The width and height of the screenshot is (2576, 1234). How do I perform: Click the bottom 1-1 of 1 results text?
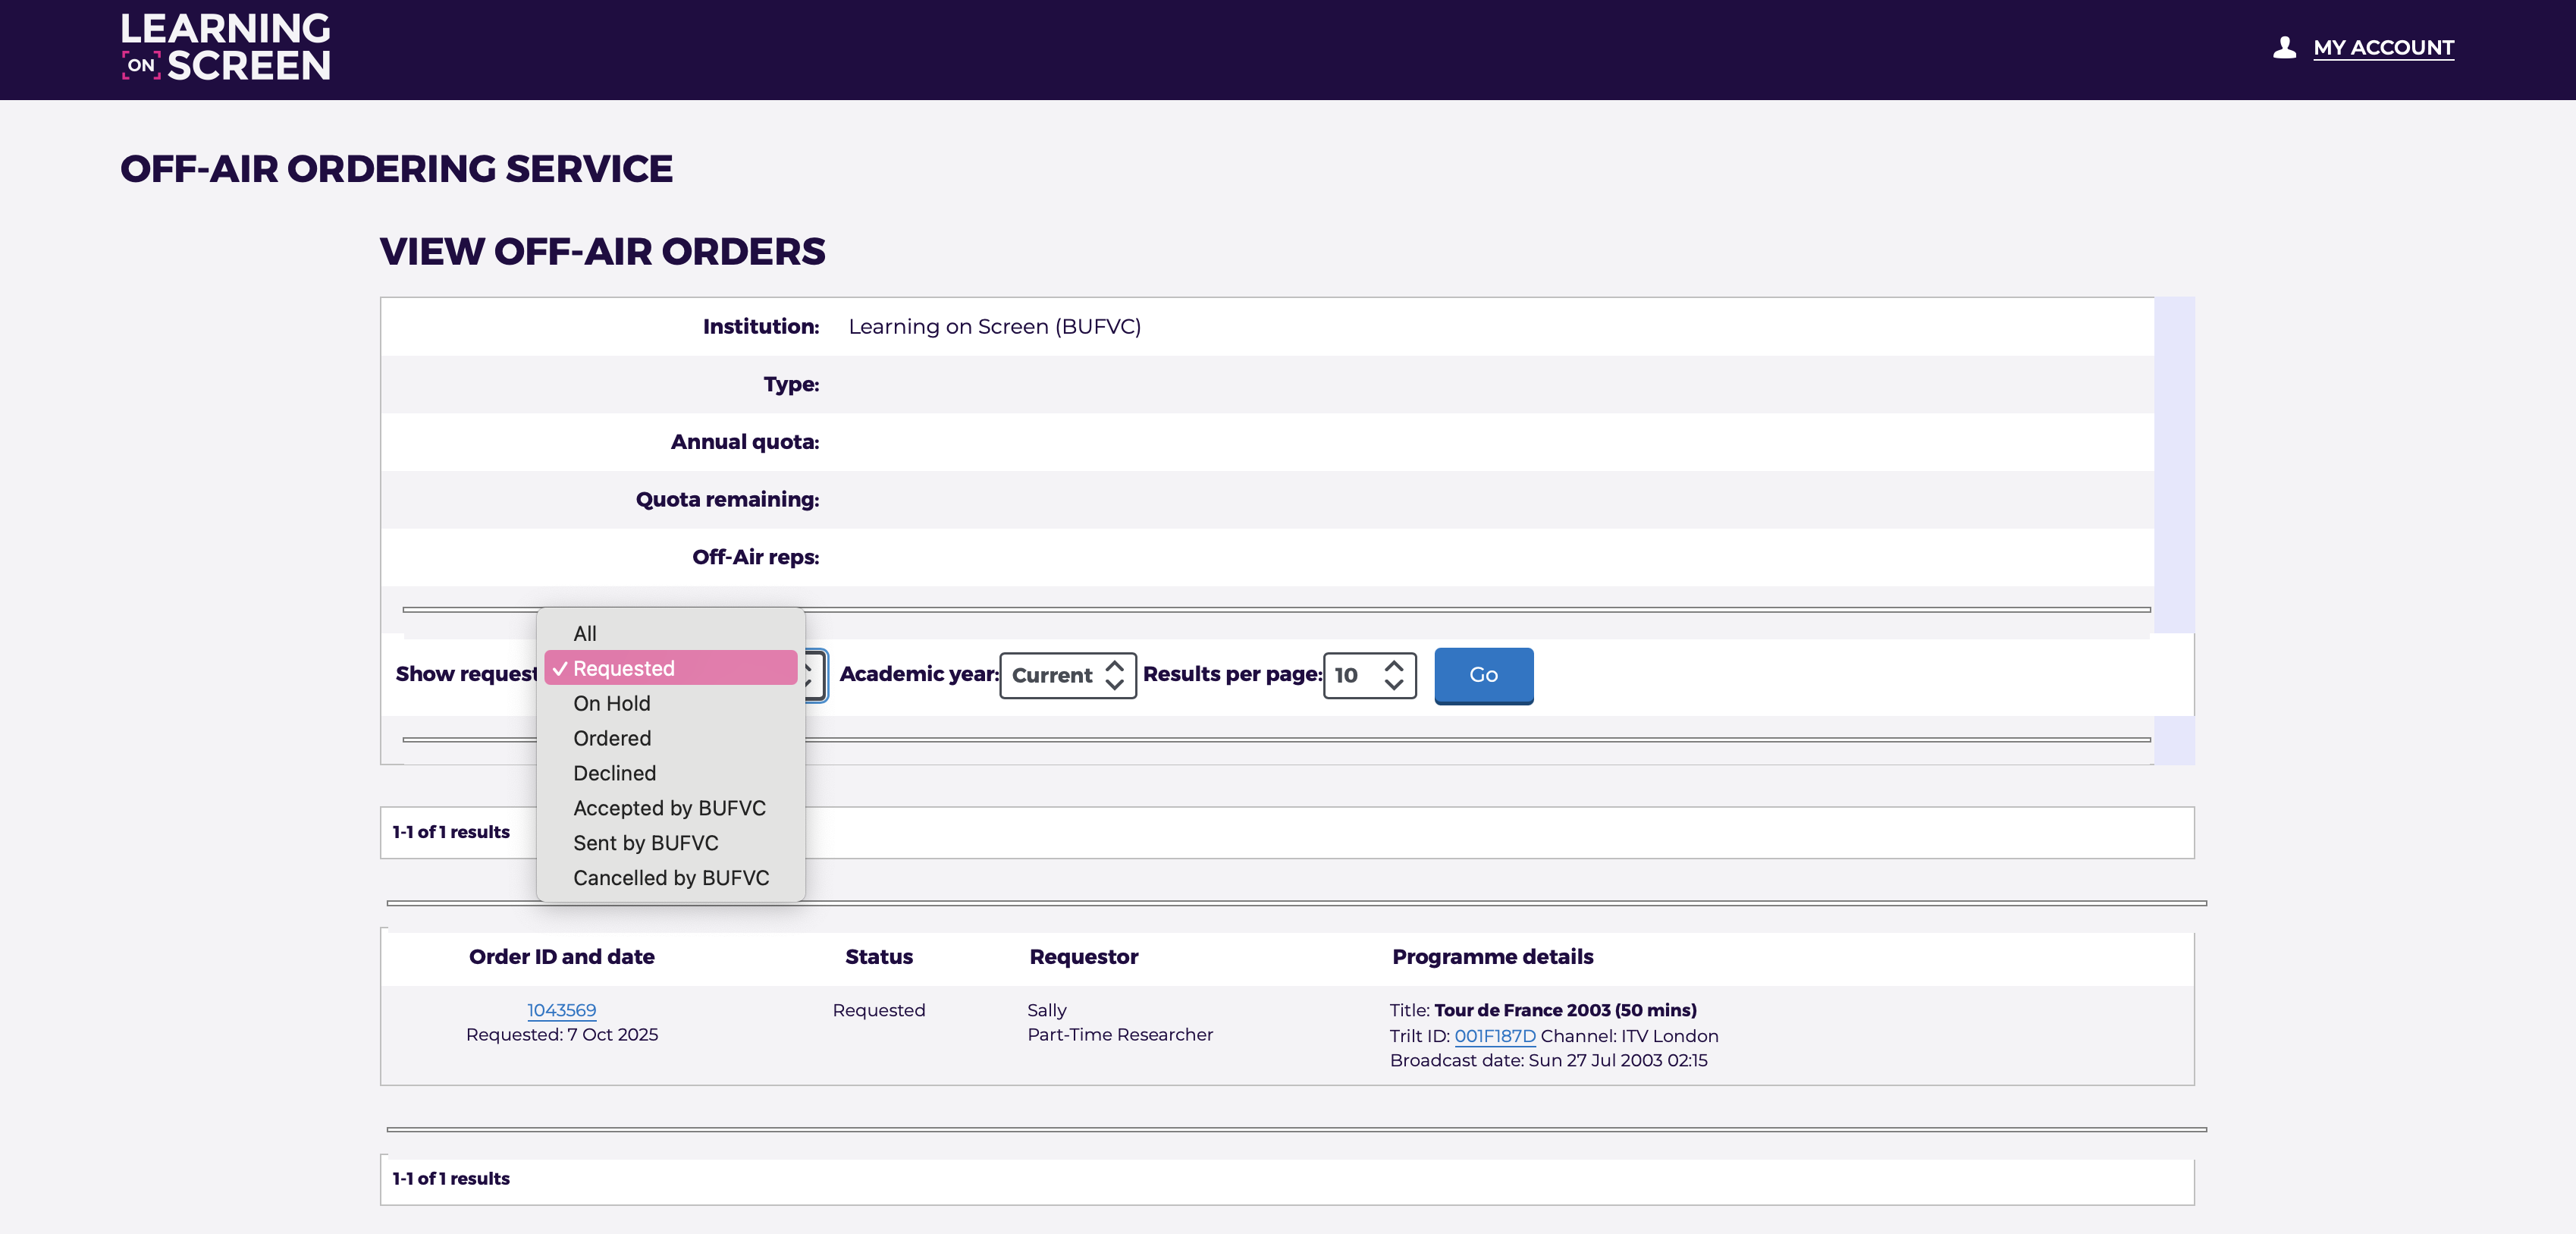click(451, 1179)
